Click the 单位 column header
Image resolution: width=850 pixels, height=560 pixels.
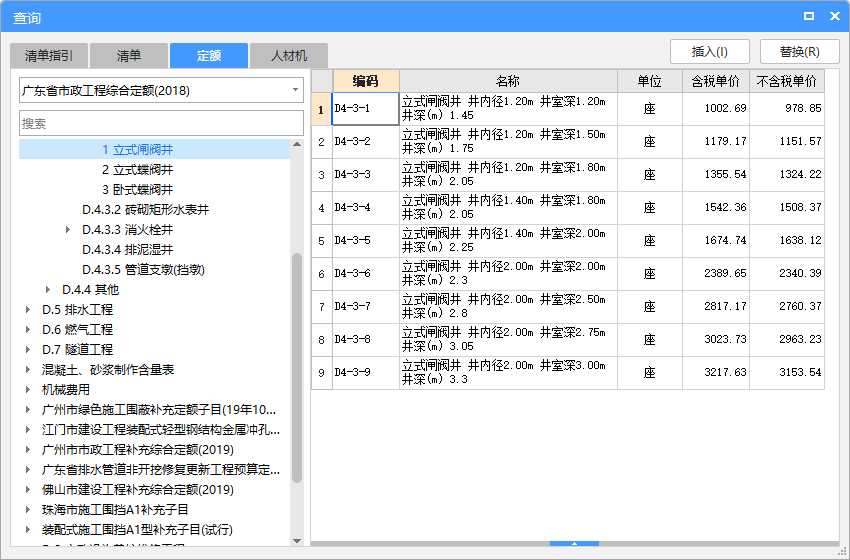tap(650, 81)
